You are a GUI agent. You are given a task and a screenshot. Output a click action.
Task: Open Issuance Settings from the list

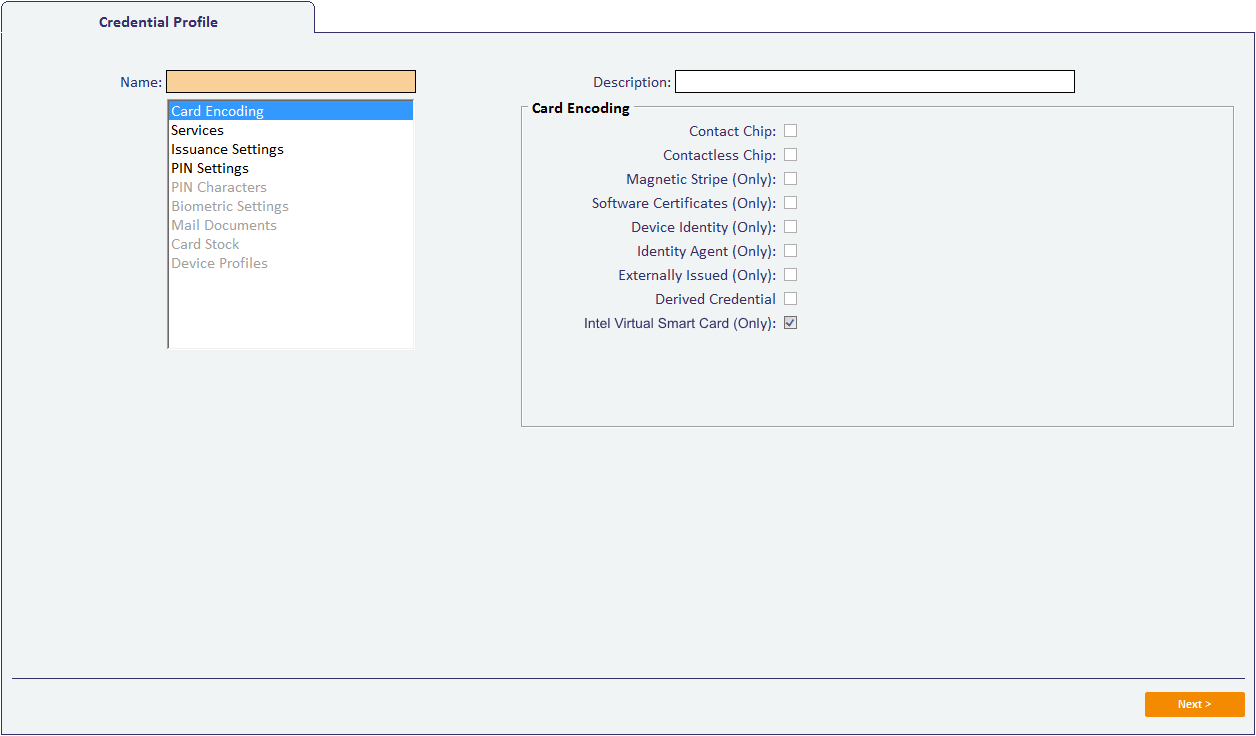(x=228, y=149)
